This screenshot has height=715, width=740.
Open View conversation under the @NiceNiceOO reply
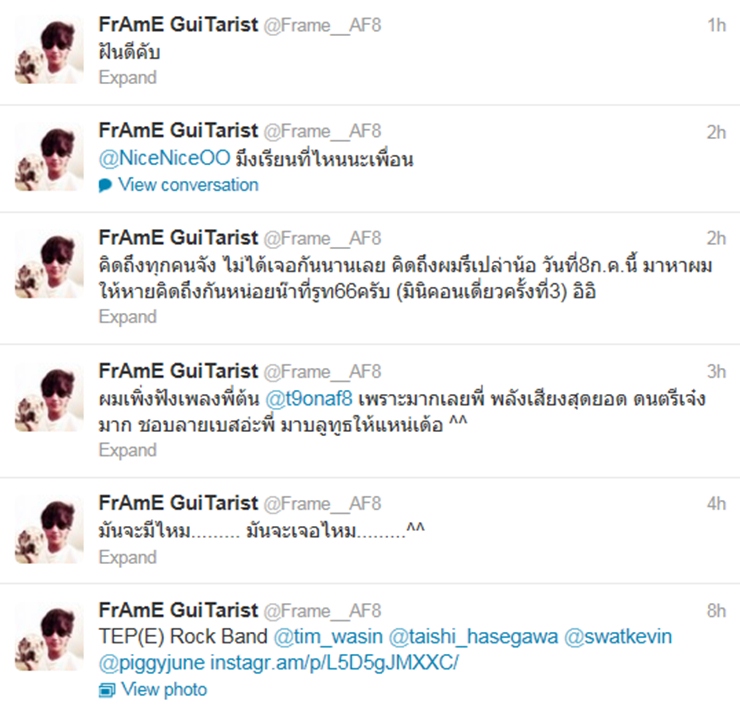tap(188, 185)
